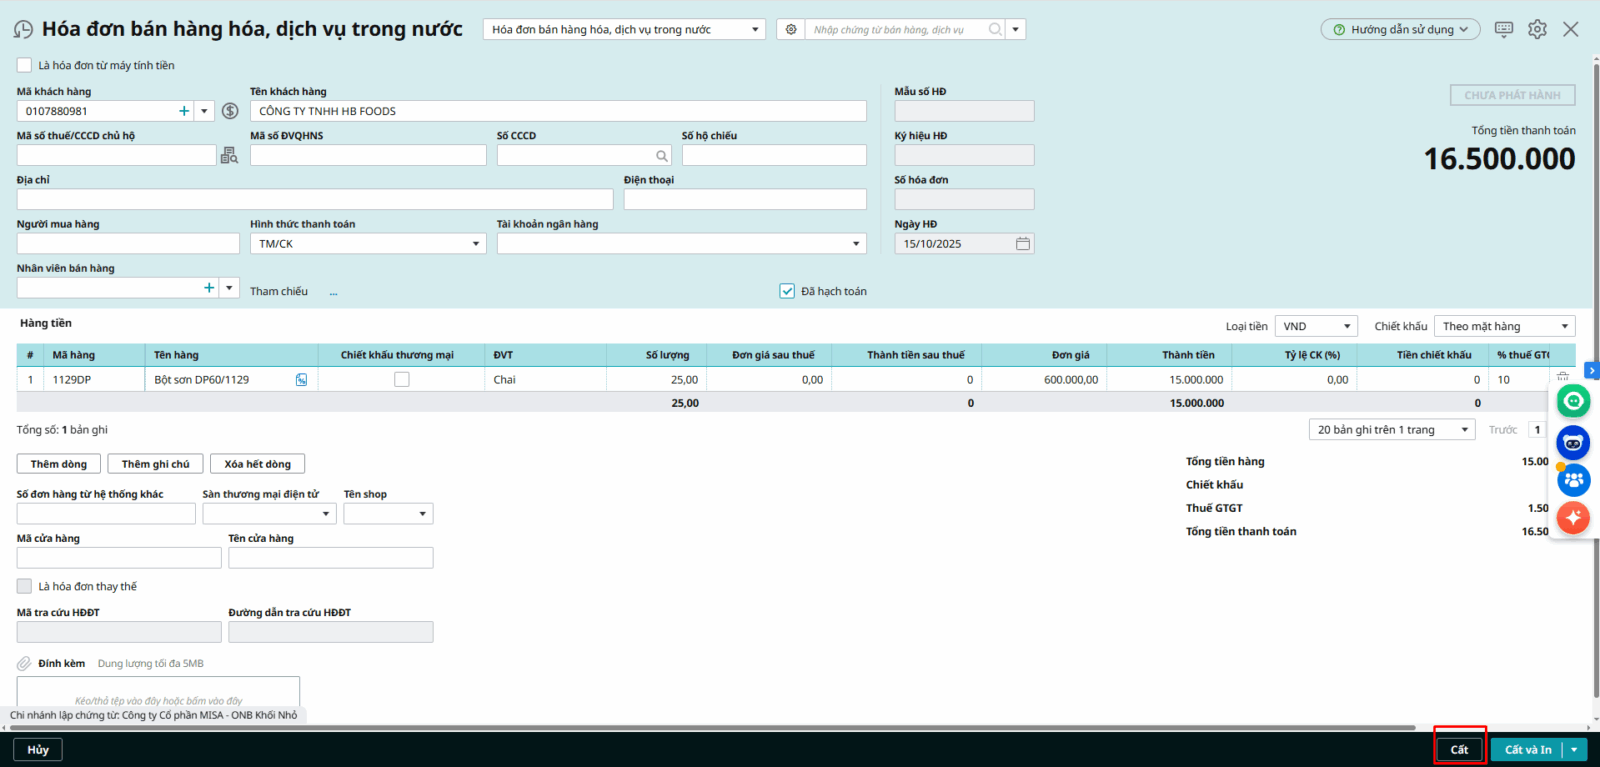The height and width of the screenshot is (767, 1600).
Task: Click the search icon in Số CCCD field
Action: click(x=661, y=156)
